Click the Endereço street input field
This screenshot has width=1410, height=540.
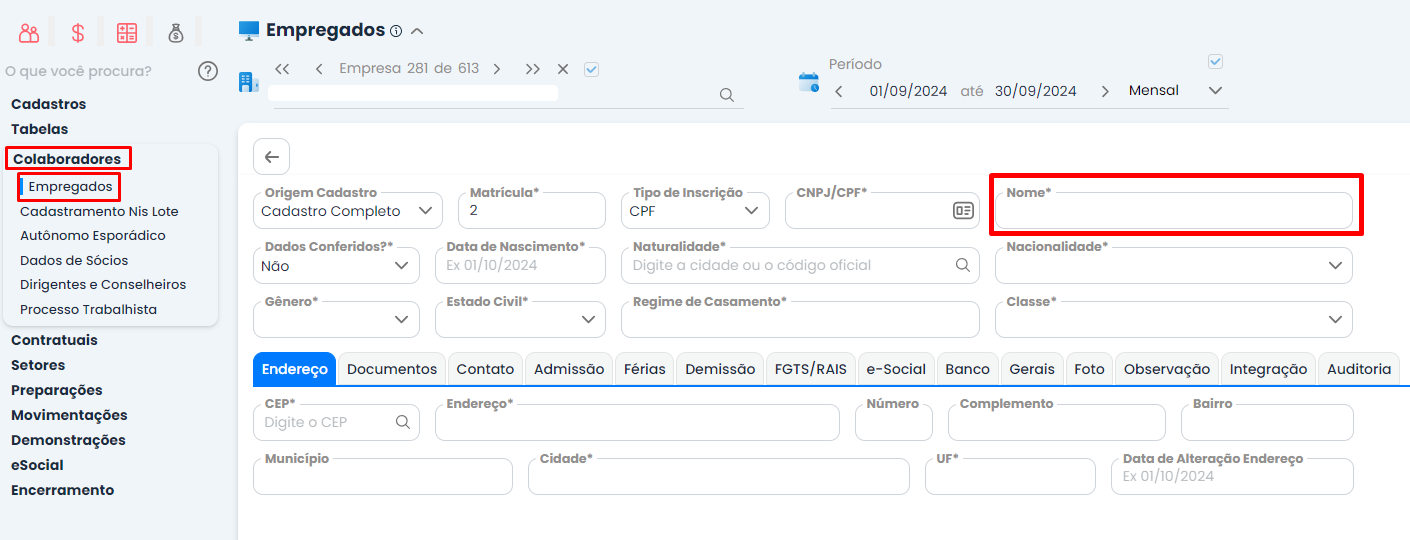pyautogui.click(x=637, y=422)
